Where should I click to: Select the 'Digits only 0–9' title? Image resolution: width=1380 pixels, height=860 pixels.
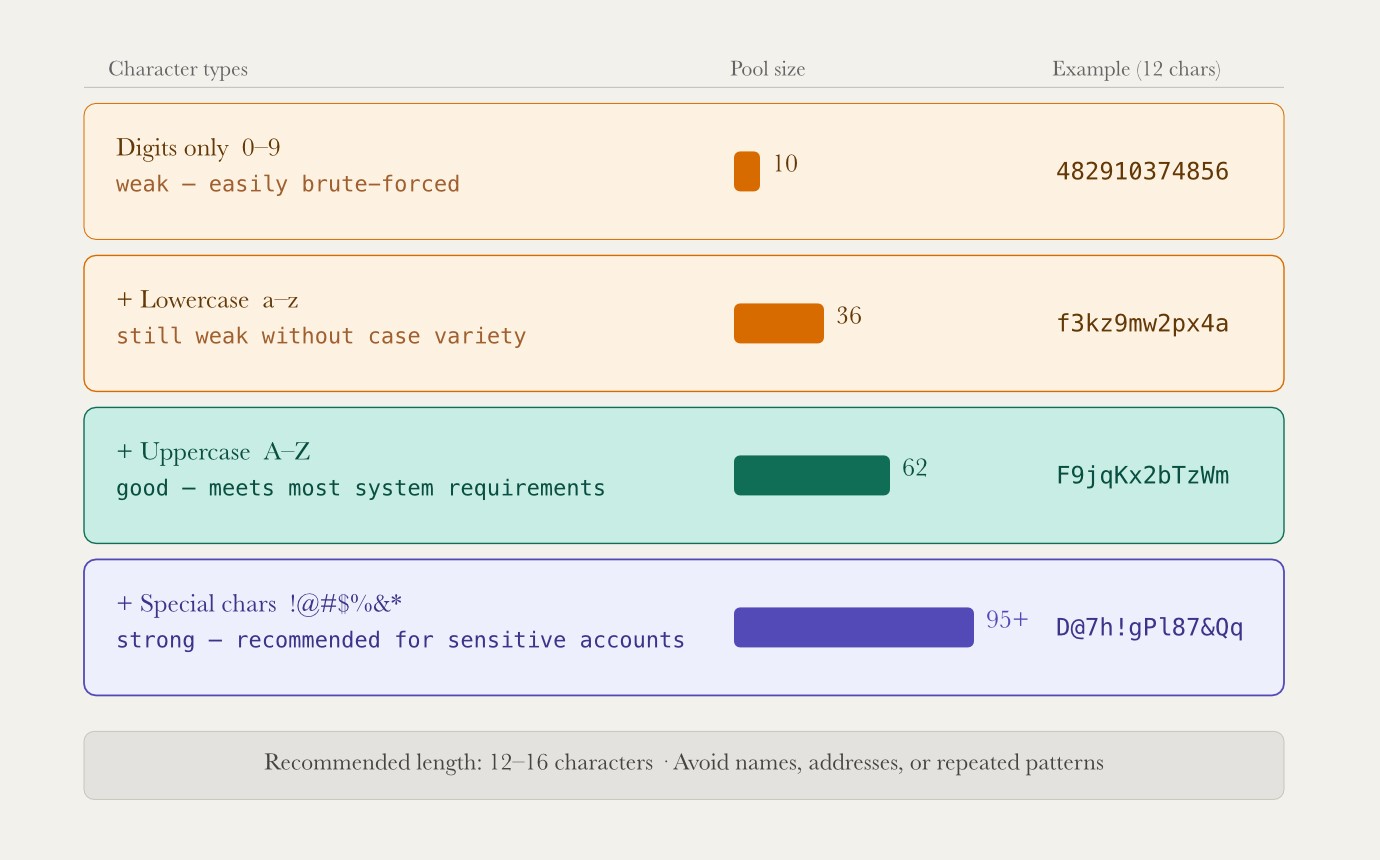coord(198,148)
